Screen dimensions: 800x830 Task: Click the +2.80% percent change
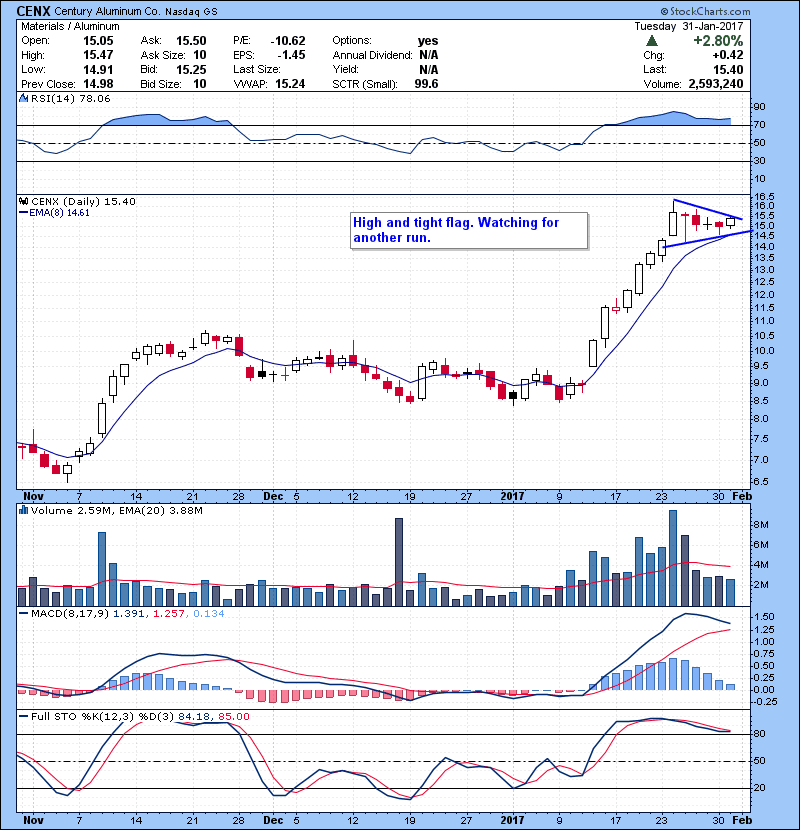pyautogui.click(x=718, y=41)
